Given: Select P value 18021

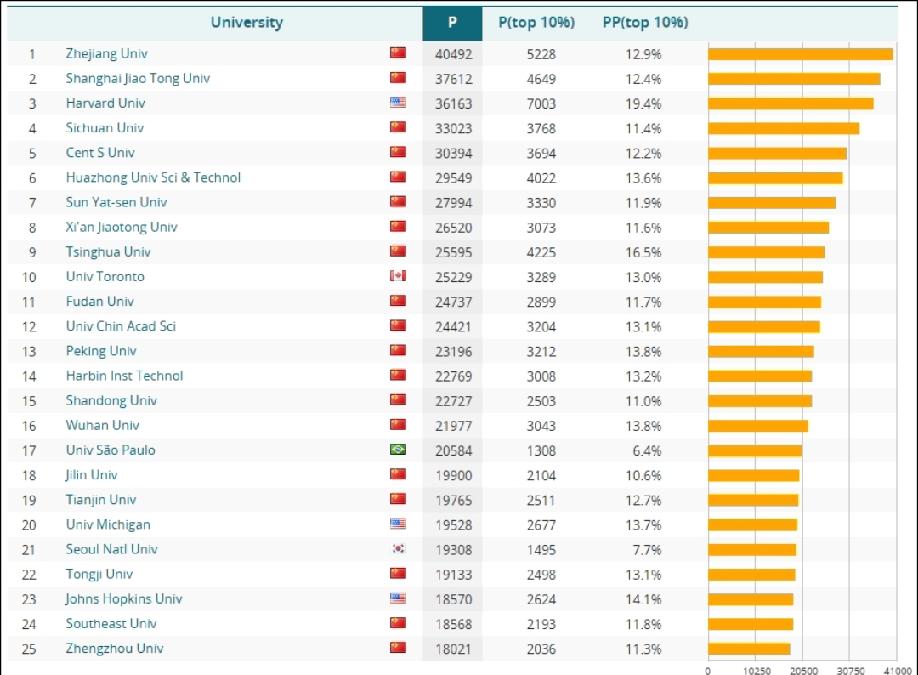Looking at the screenshot, I should tap(453, 649).
